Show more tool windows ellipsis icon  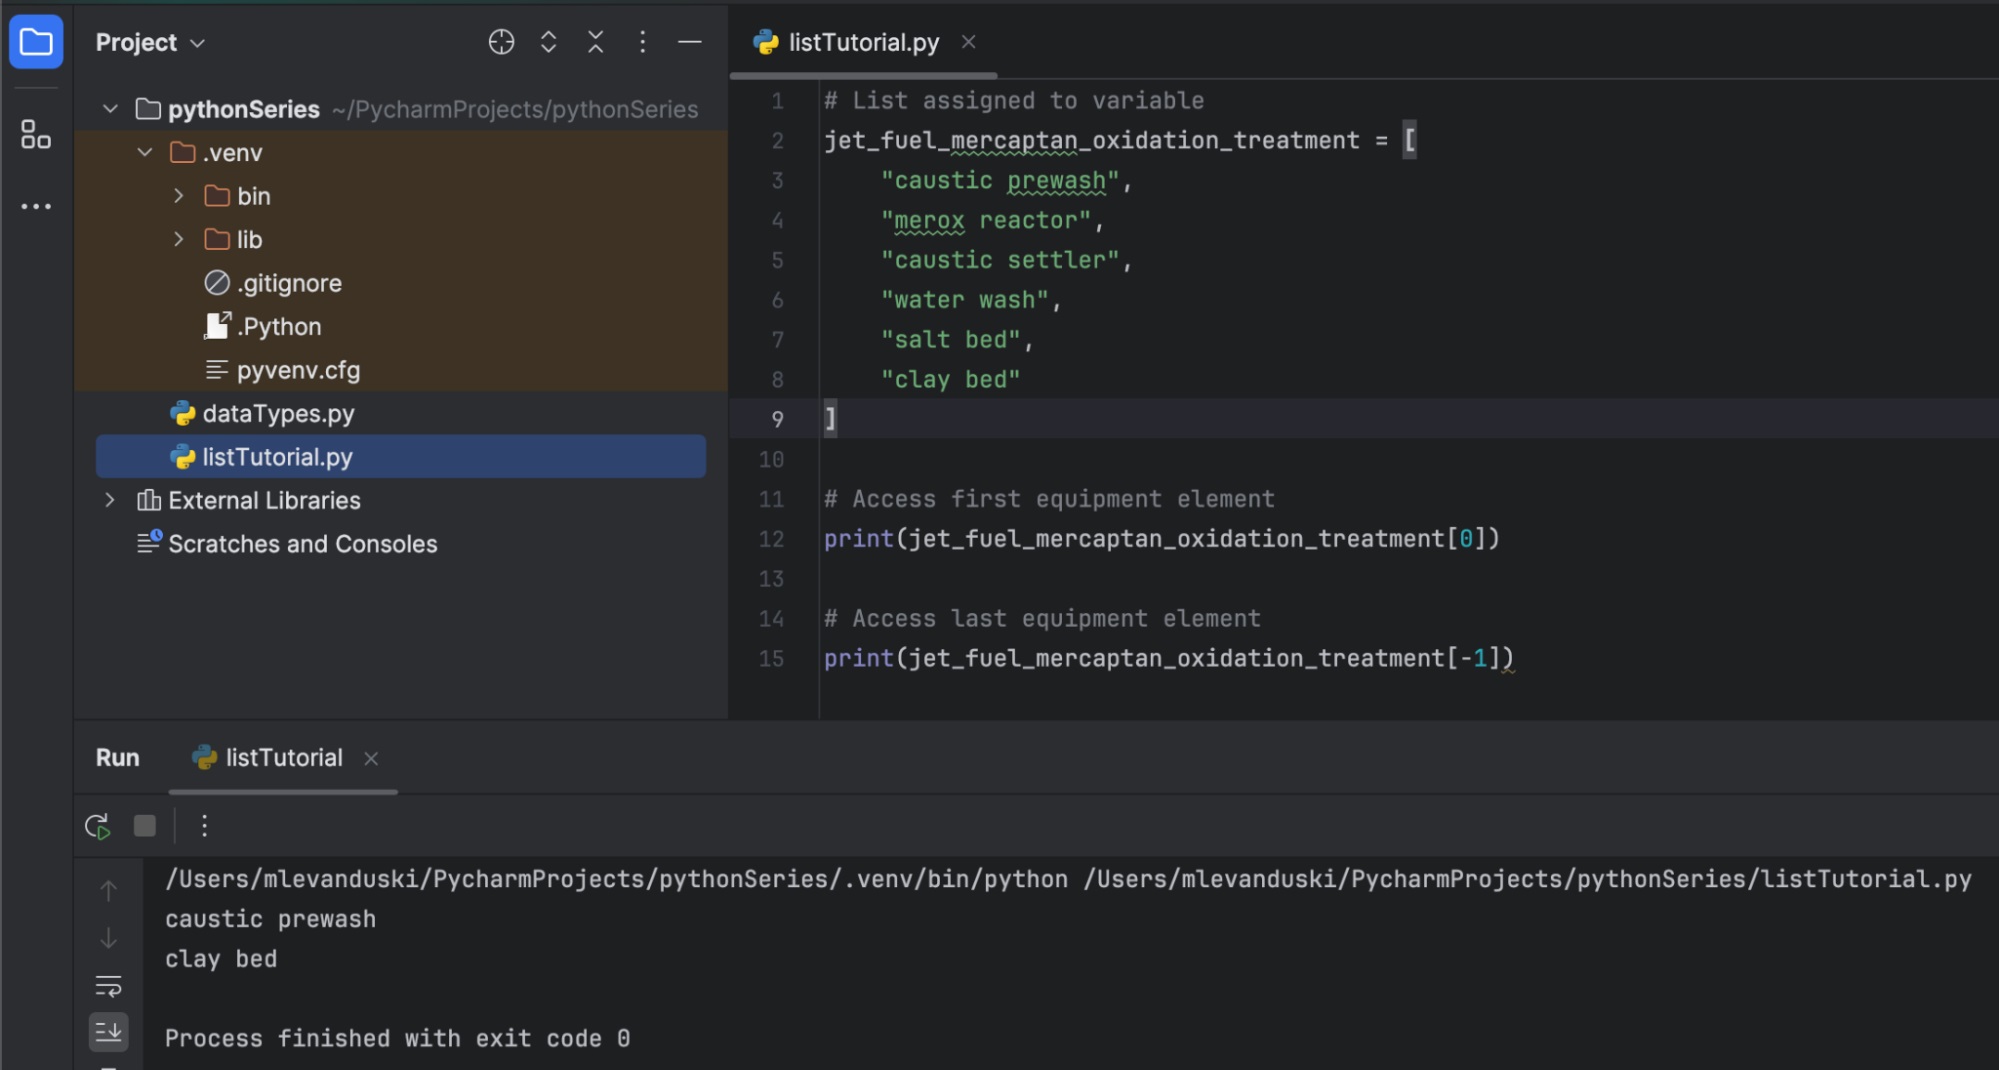pos(36,206)
